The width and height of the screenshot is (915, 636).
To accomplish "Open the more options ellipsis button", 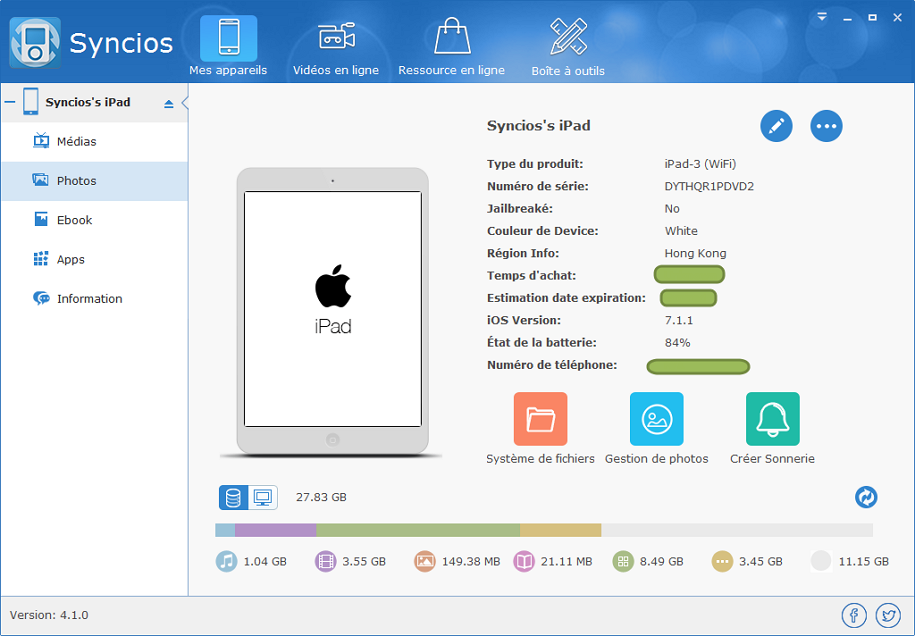I will (826, 126).
